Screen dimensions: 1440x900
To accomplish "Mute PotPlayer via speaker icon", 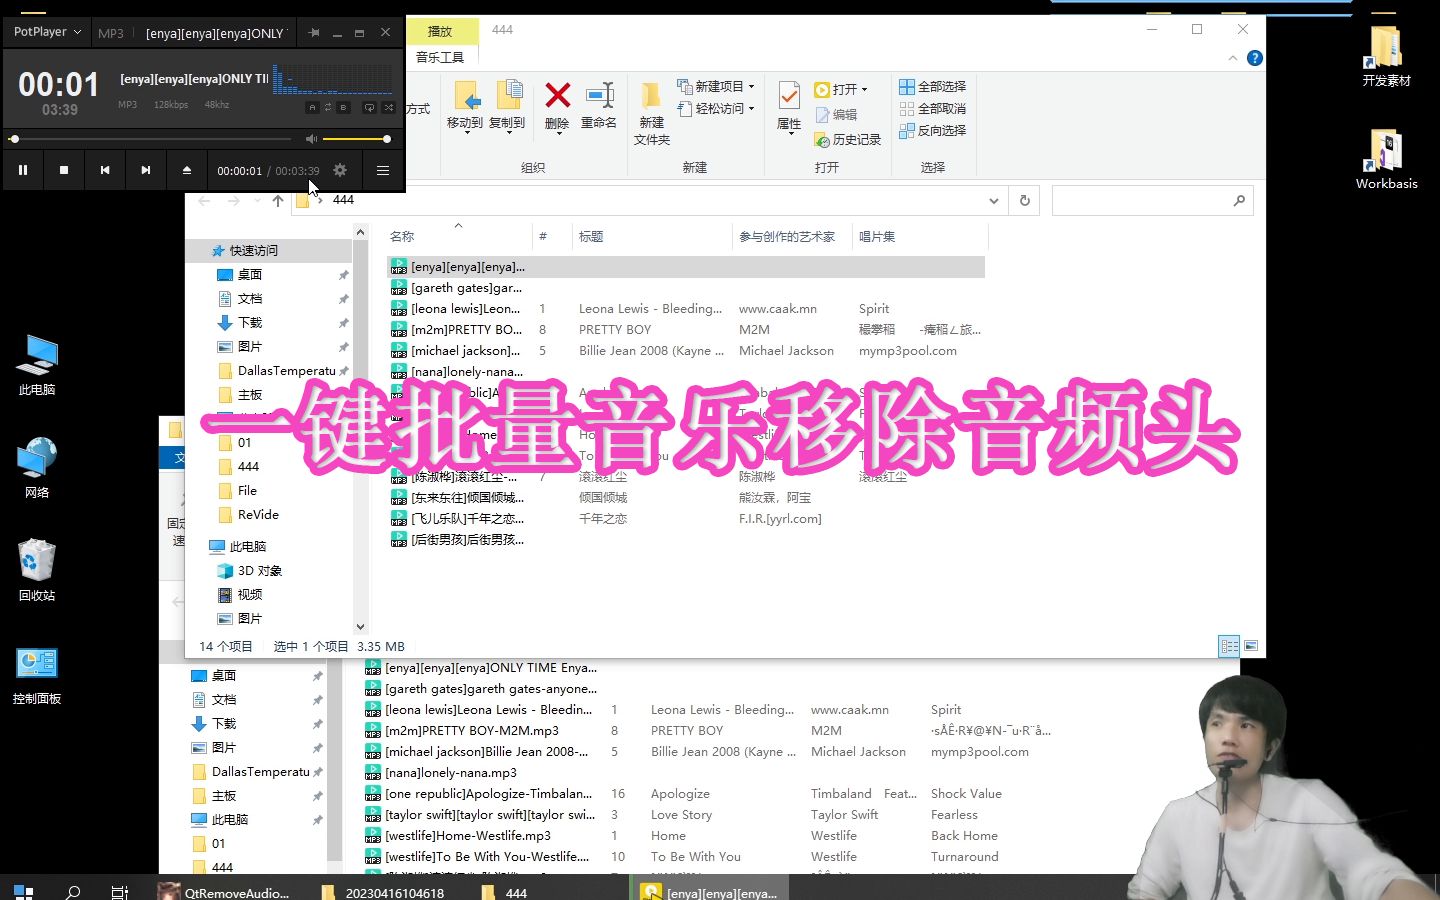I will (x=311, y=138).
